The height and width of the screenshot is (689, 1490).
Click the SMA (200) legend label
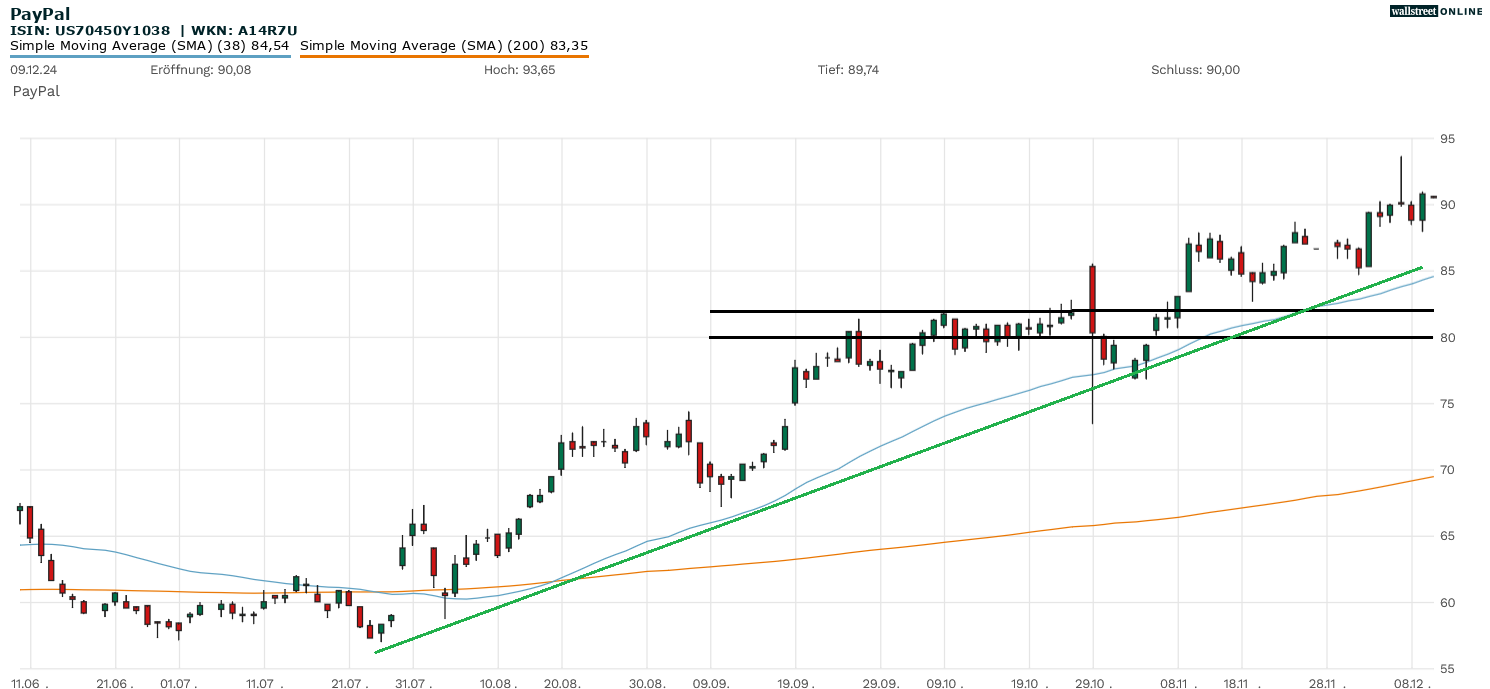(444, 45)
